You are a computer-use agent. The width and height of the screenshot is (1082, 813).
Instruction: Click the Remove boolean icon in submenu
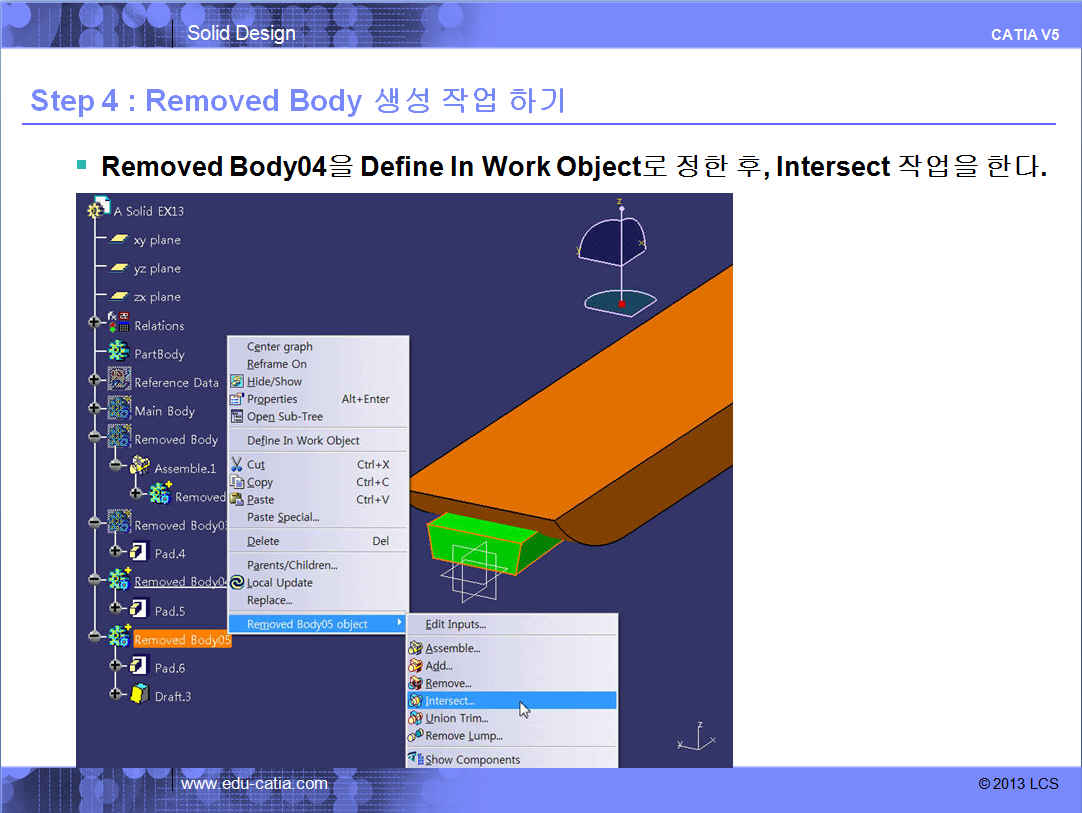415,683
